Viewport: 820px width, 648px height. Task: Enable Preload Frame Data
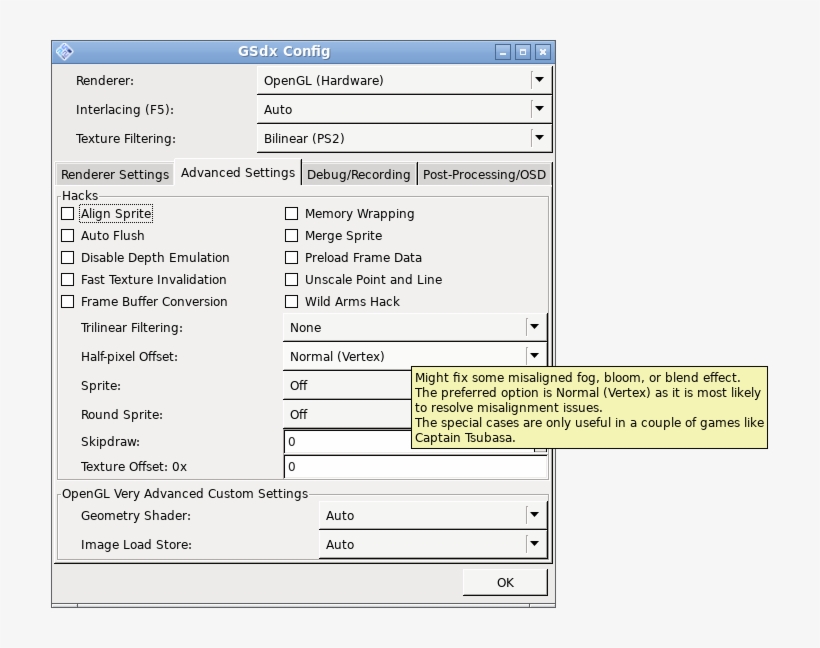(x=292, y=258)
